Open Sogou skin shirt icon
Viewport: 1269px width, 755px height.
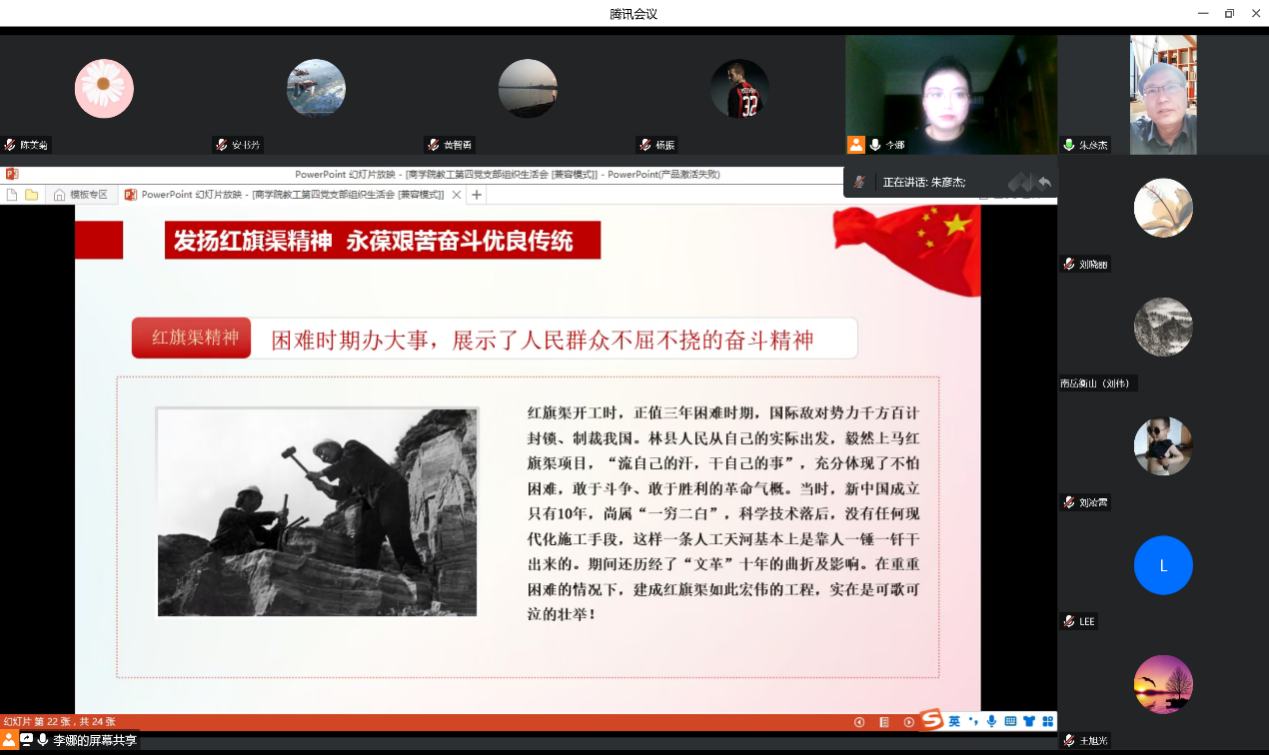pyautogui.click(x=1029, y=722)
